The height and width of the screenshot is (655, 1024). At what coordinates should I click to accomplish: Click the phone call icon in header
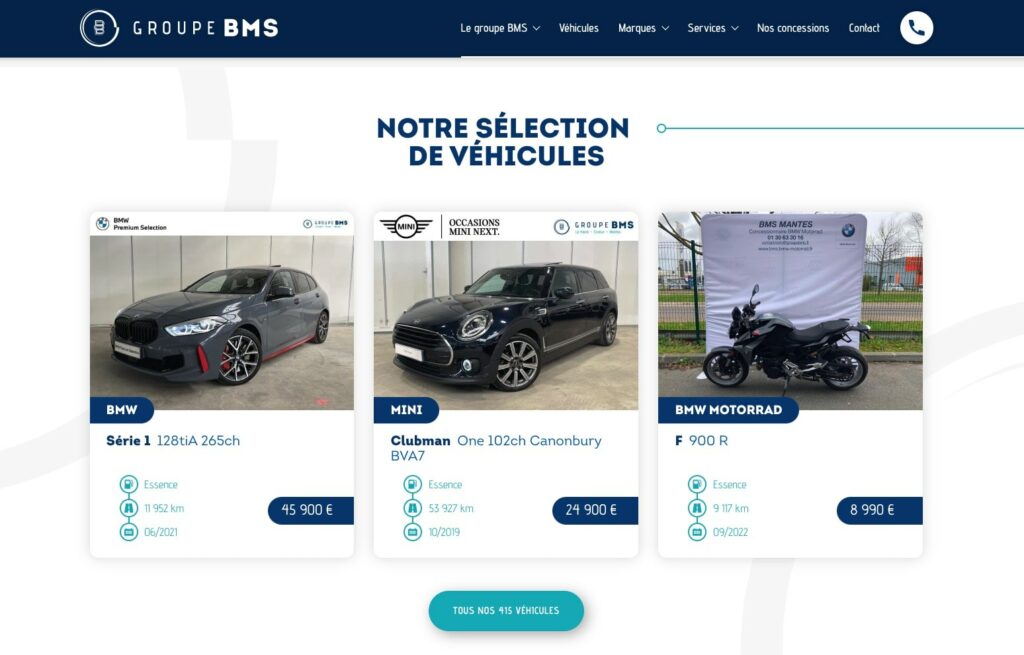(x=916, y=28)
